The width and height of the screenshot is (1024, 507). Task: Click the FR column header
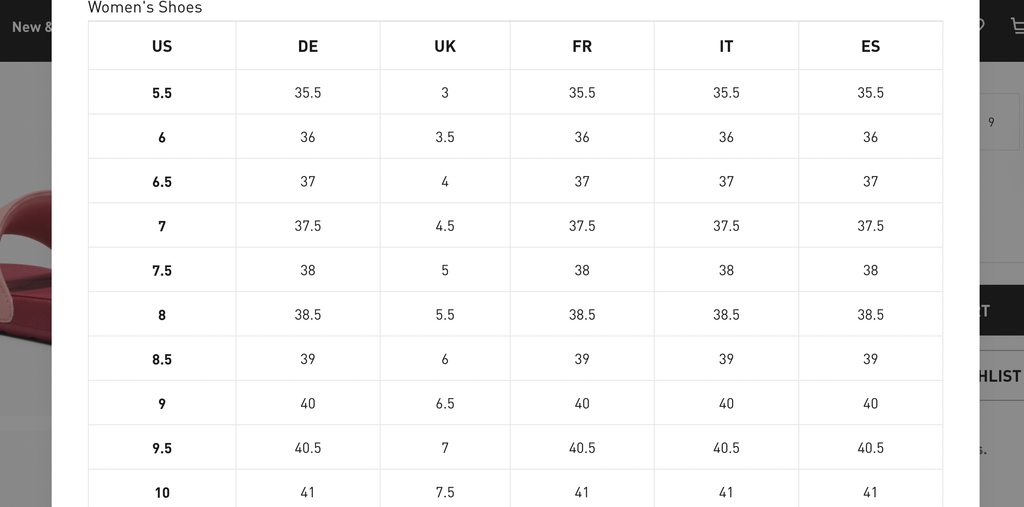tap(582, 46)
